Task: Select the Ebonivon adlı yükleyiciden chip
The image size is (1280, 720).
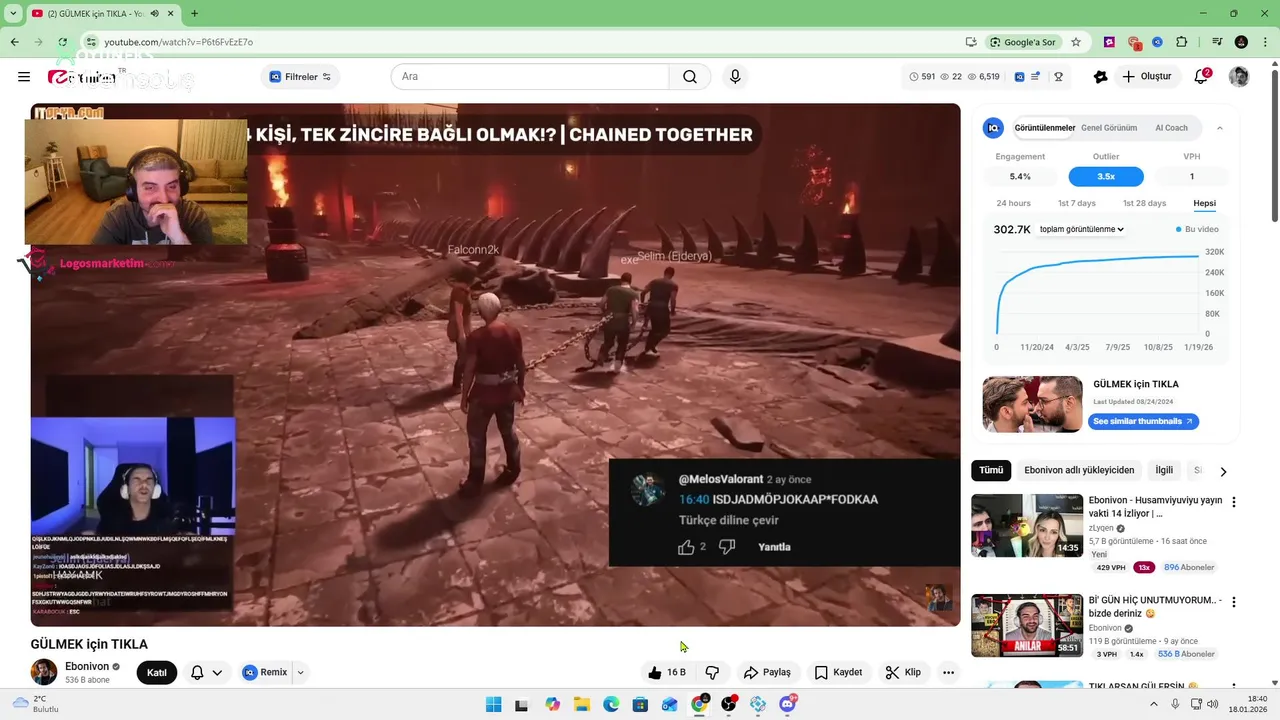Action: coord(1079,470)
